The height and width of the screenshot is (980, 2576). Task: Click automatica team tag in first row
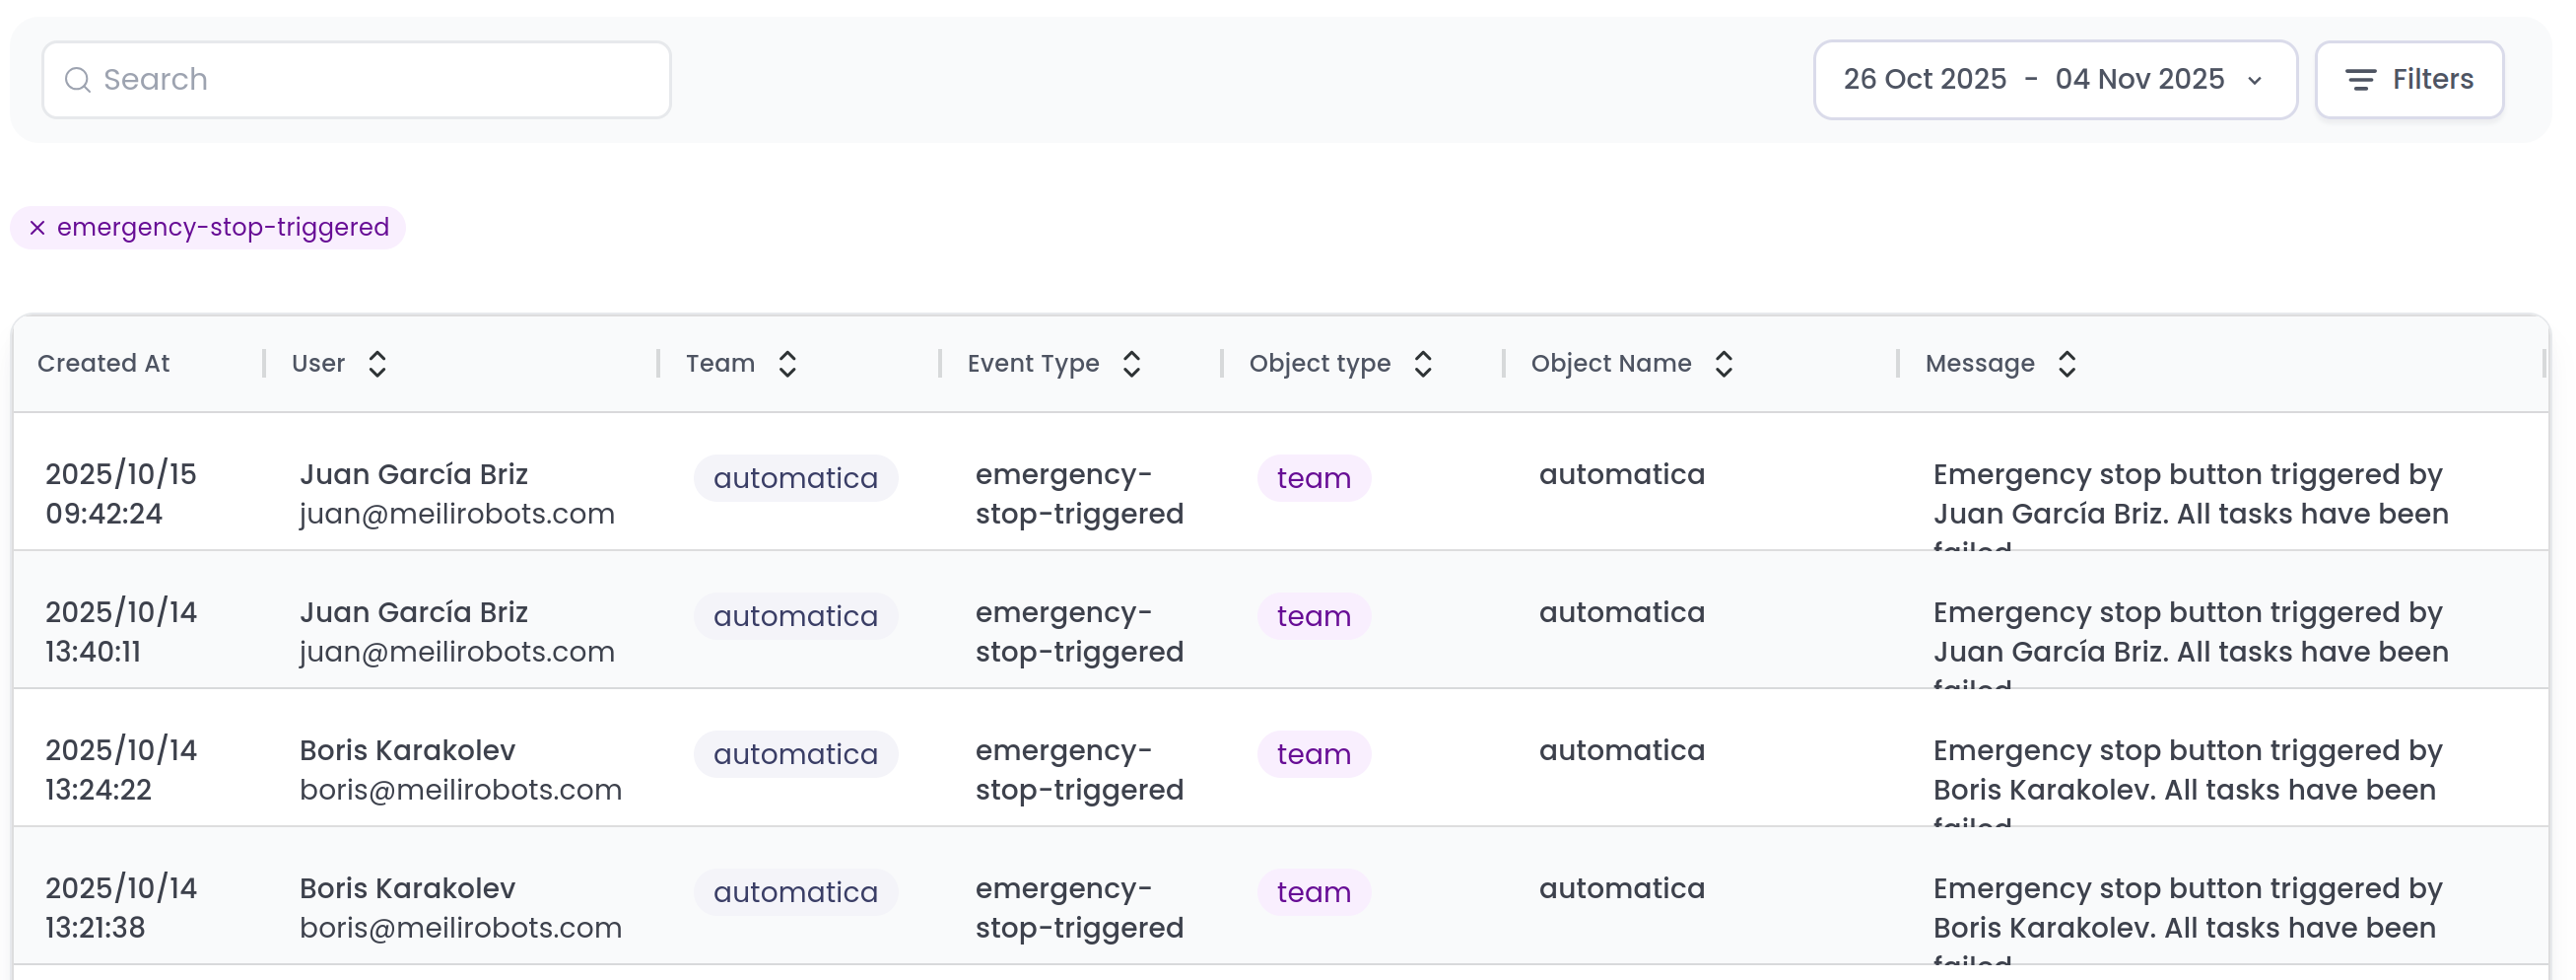pyautogui.click(x=795, y=478)
